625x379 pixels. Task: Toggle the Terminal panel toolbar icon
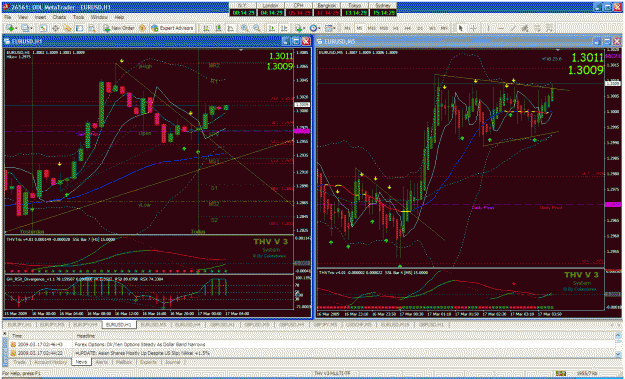pos(79,28)
